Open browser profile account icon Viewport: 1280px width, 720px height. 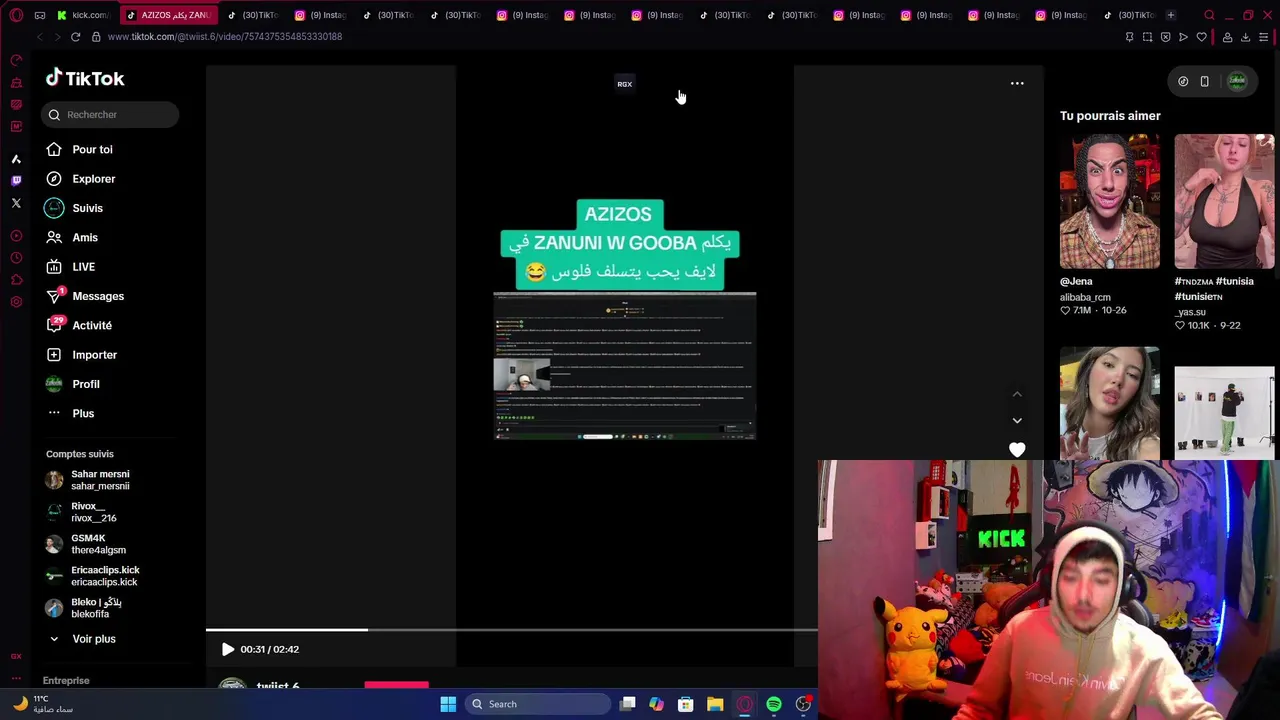coord(1227,37)
